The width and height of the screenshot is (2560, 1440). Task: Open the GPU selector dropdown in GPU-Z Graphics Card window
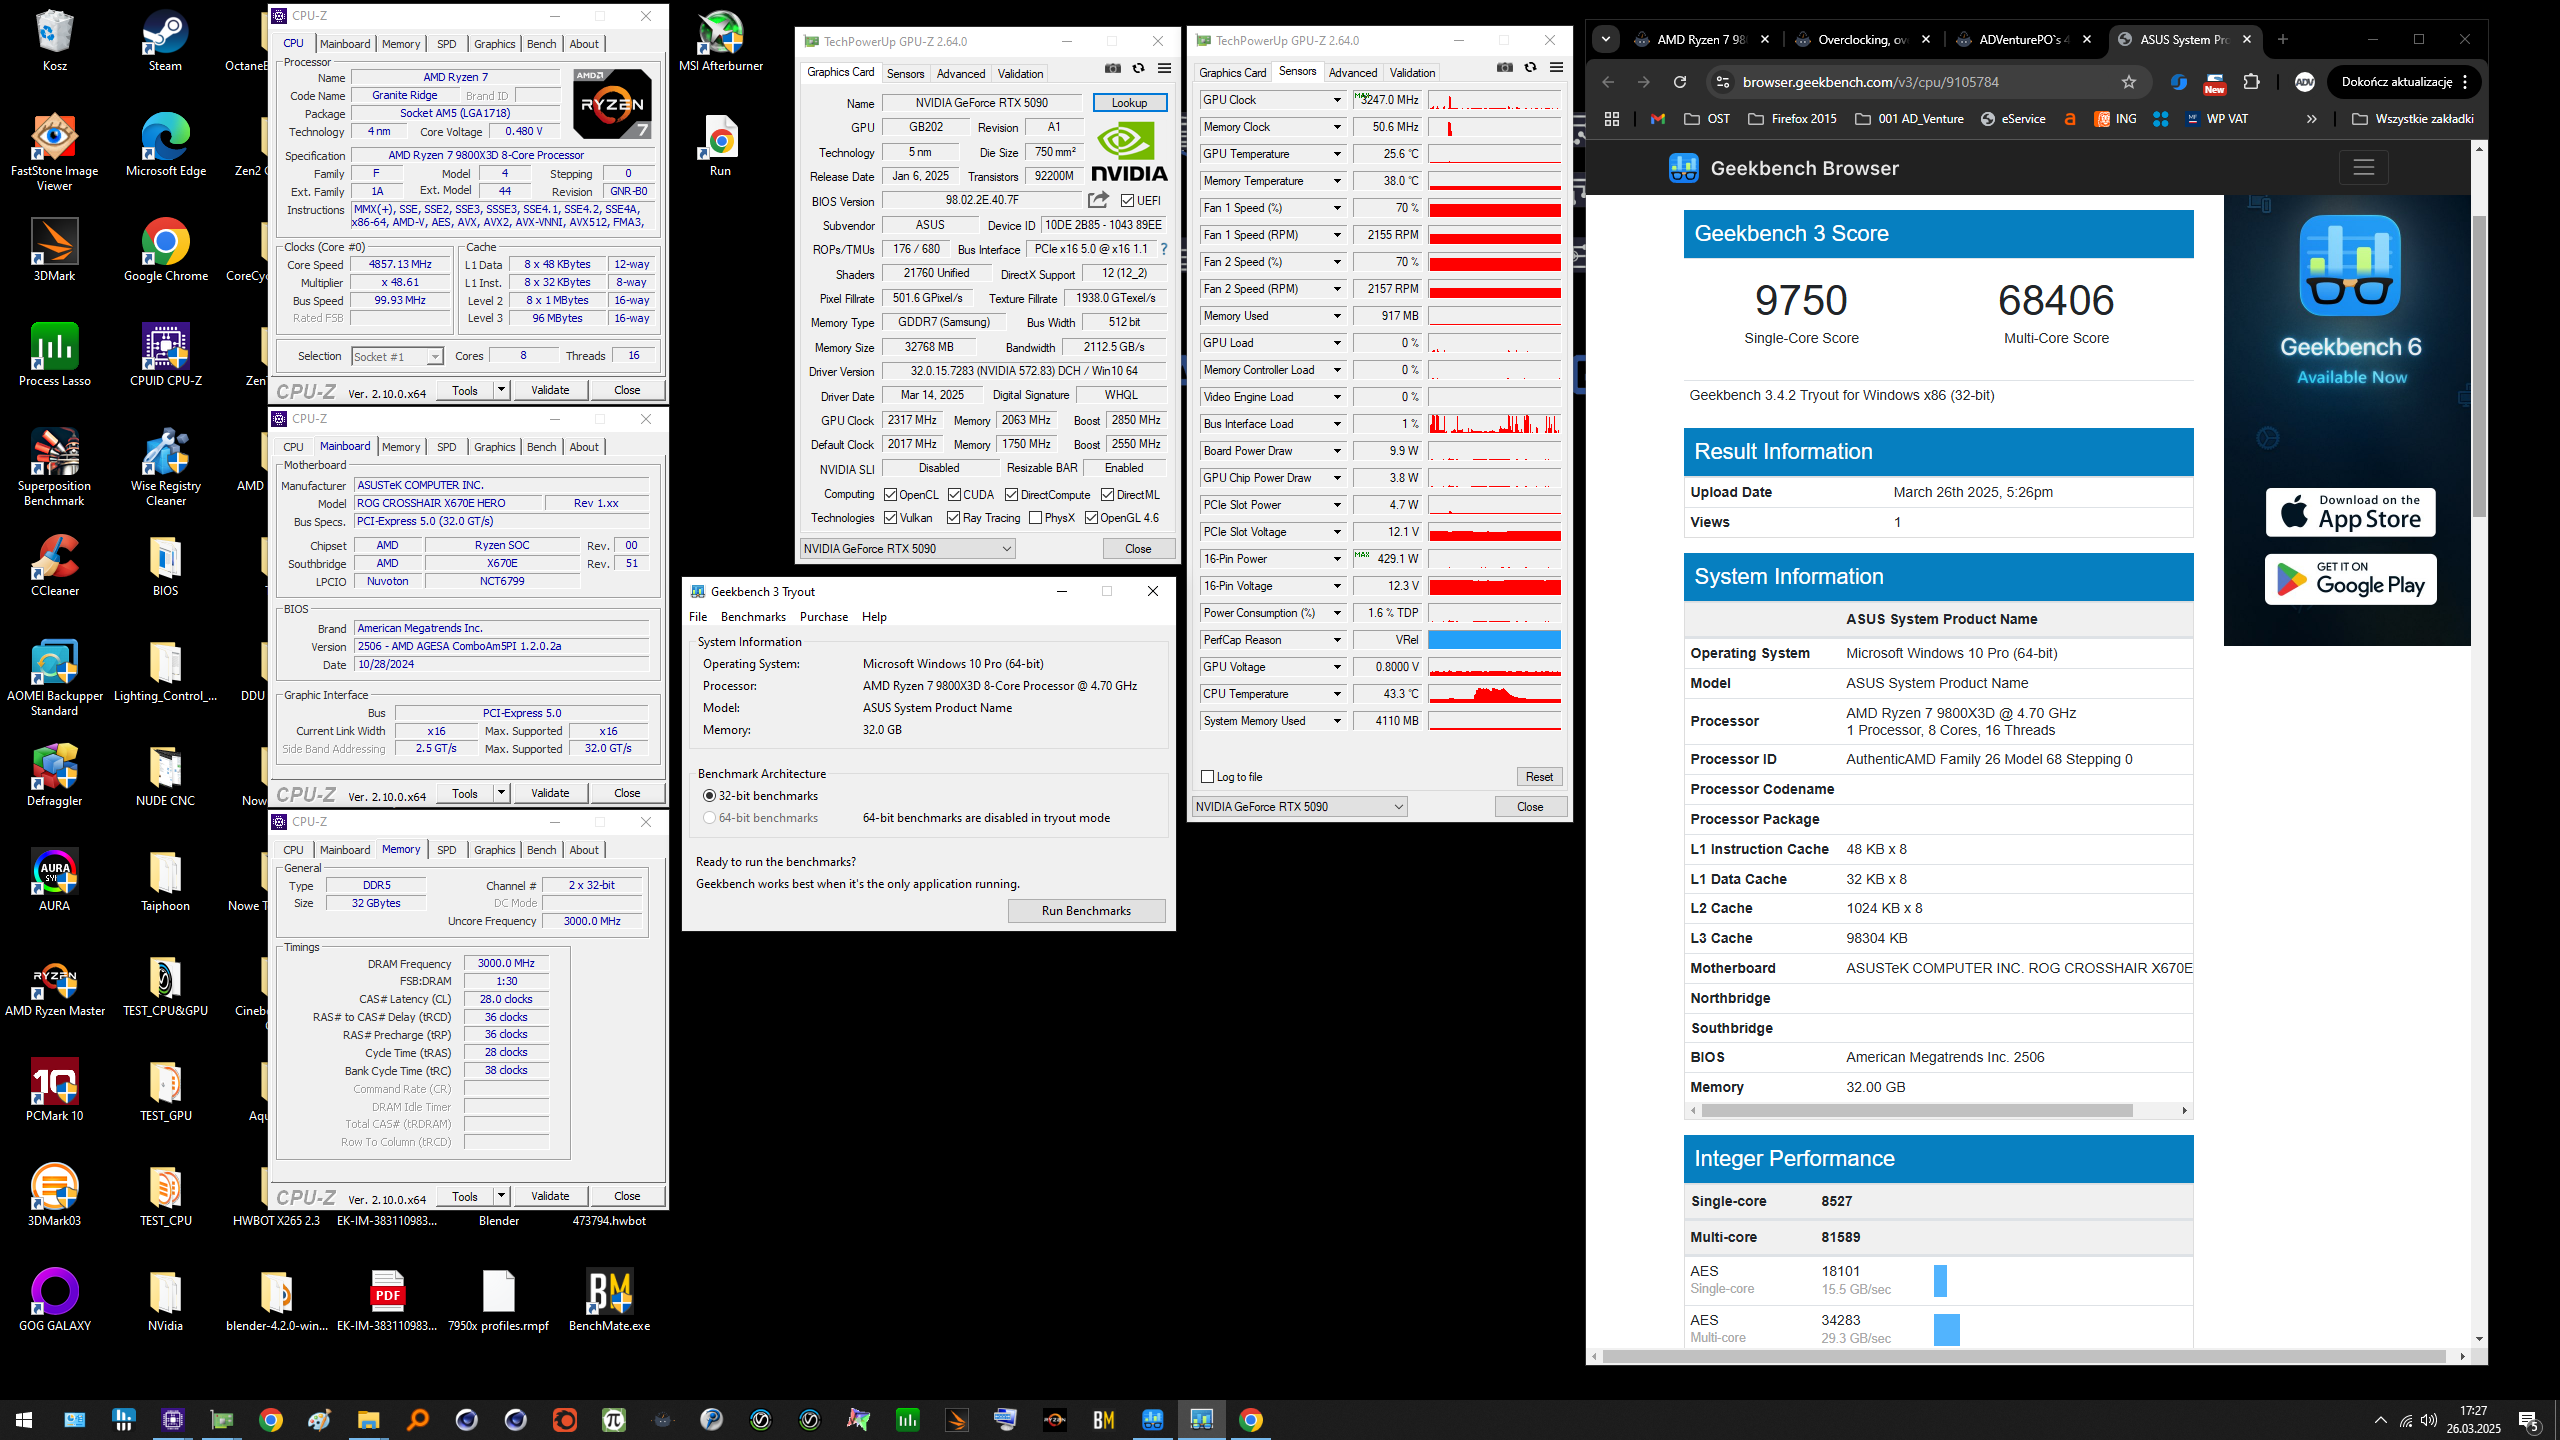click(907, 549)
